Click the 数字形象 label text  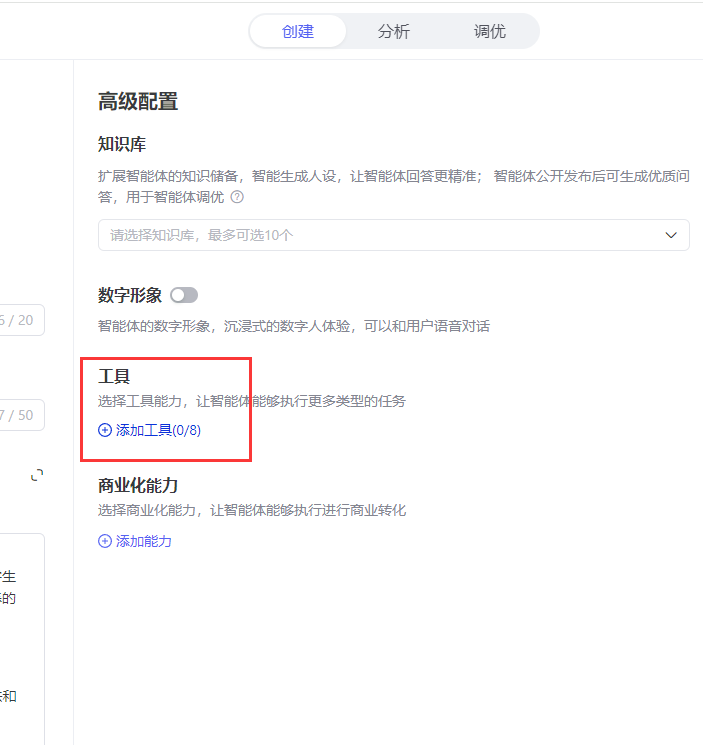point(130,295)
